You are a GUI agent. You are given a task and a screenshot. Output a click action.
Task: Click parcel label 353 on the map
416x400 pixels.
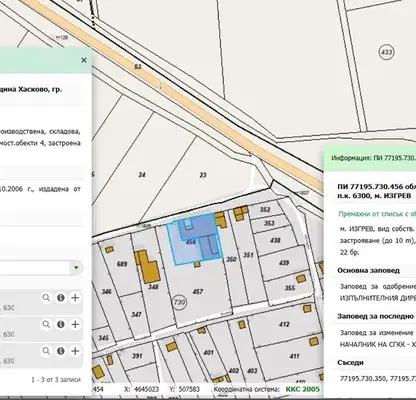[269, 223]
